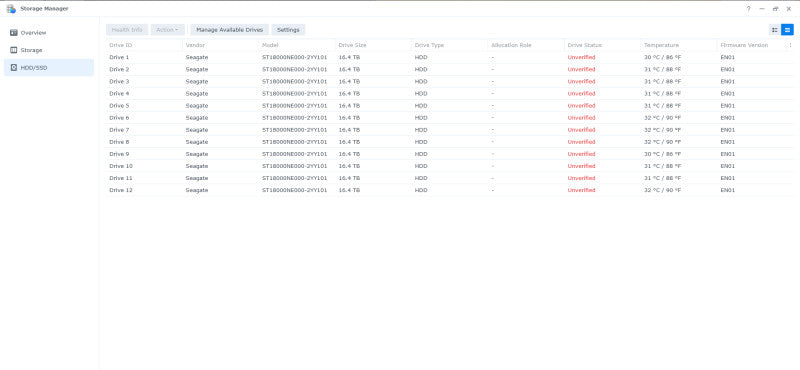Select the Drive 2 row
The height and width of the screenshot is (370, 800).
coord(449,69)
